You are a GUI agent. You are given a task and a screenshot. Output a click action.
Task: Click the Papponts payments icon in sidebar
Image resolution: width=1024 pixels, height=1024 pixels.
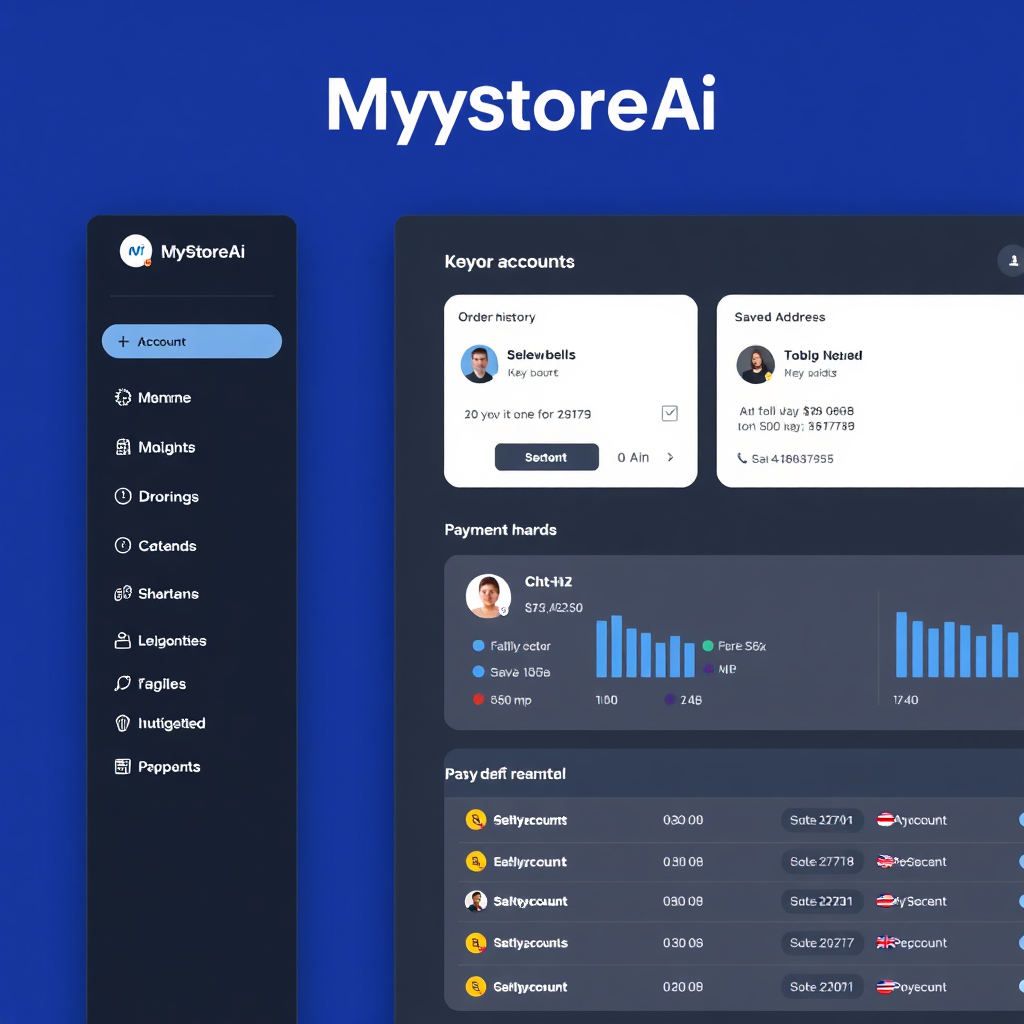click(x=121, y=766)
